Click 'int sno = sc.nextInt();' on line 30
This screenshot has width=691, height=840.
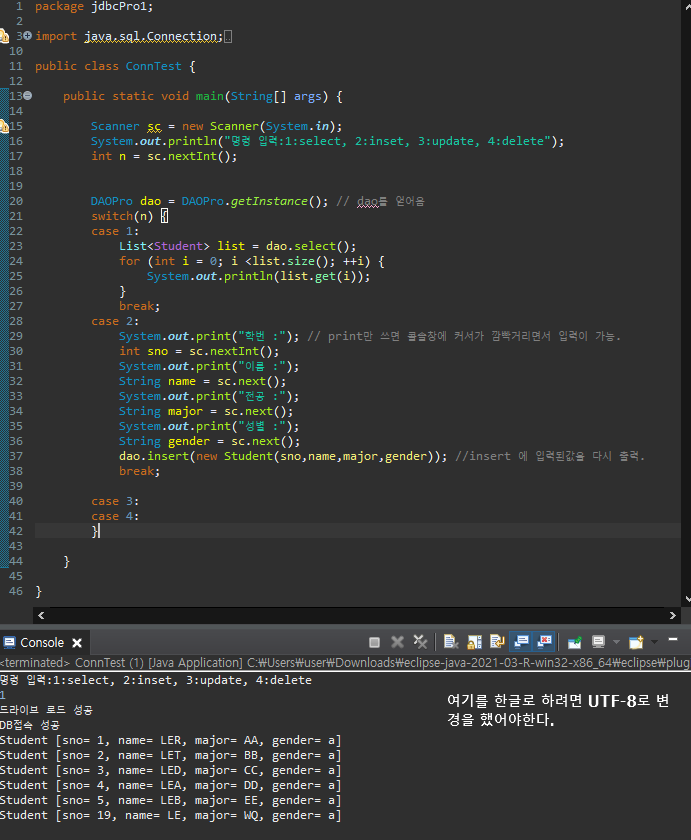[x=199, y=351]
